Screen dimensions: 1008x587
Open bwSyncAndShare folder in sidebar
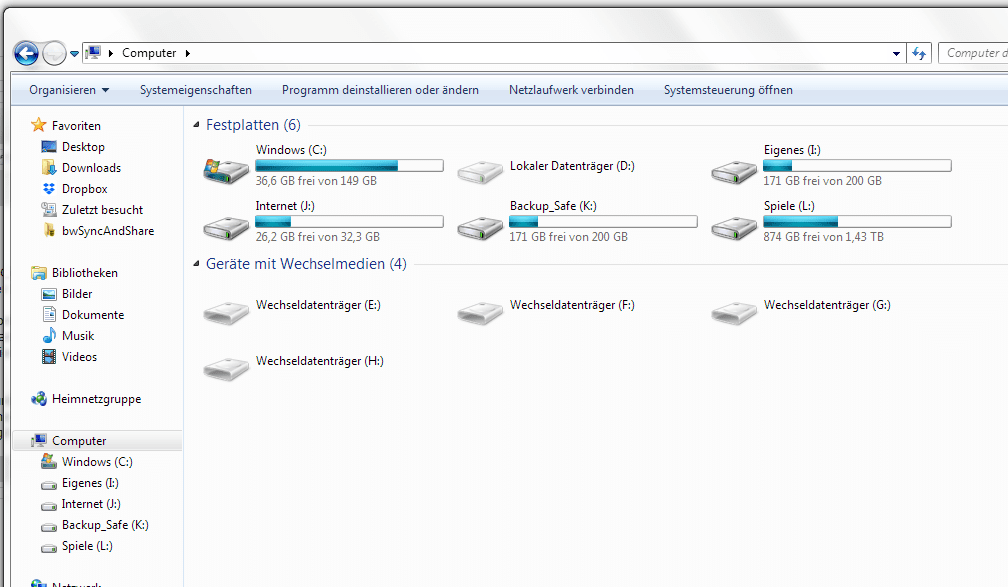(x=98, y=231)
